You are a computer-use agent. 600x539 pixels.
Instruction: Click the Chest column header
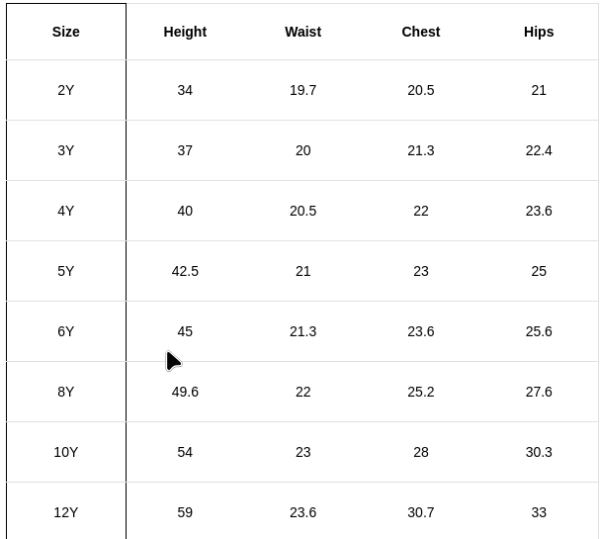(421, 32)
